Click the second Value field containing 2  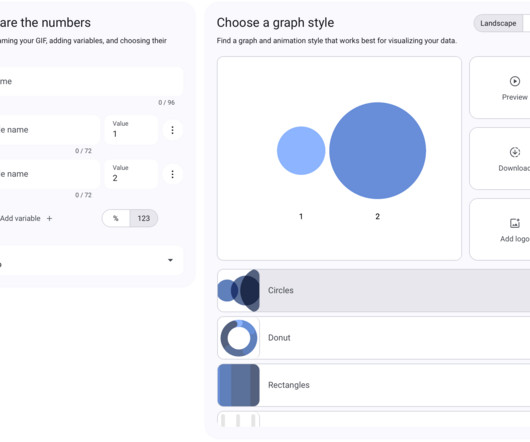pyautogui.click(x=131, y=174)
